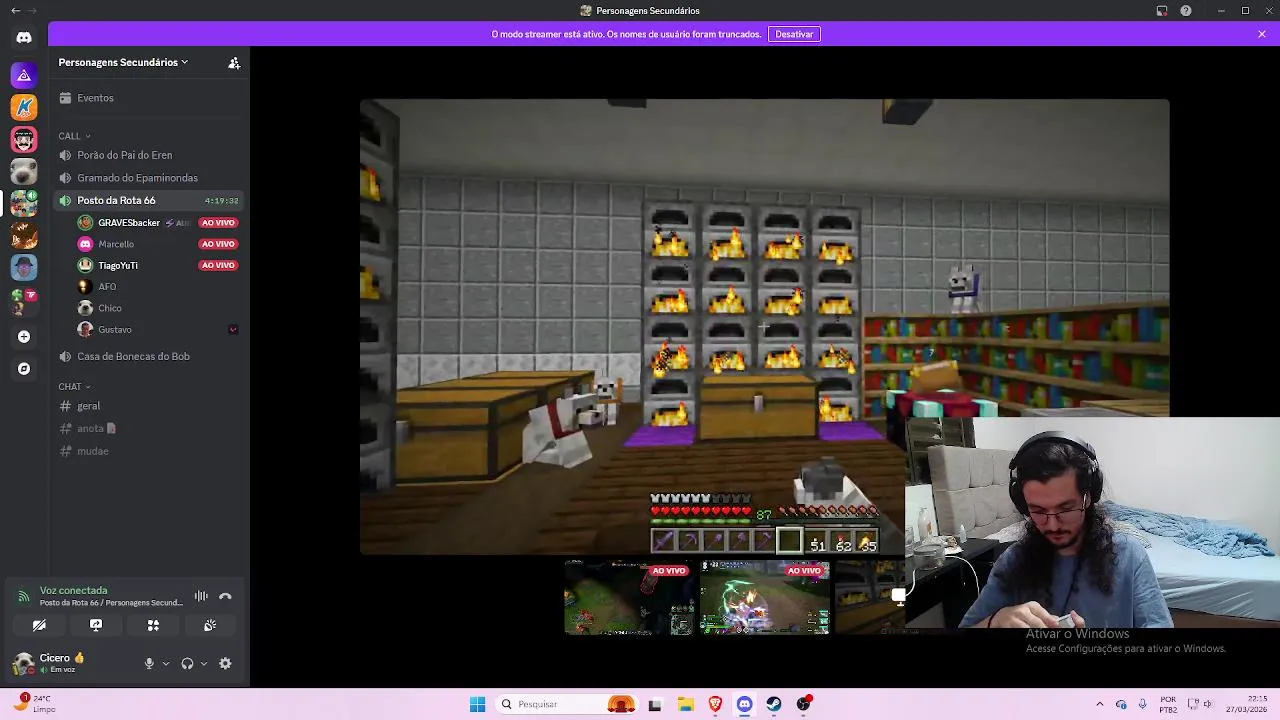The height and width of the screenshot is (720, 1280).
Task: Open the mustache face server icon
Action: click(x=24, y=139)
